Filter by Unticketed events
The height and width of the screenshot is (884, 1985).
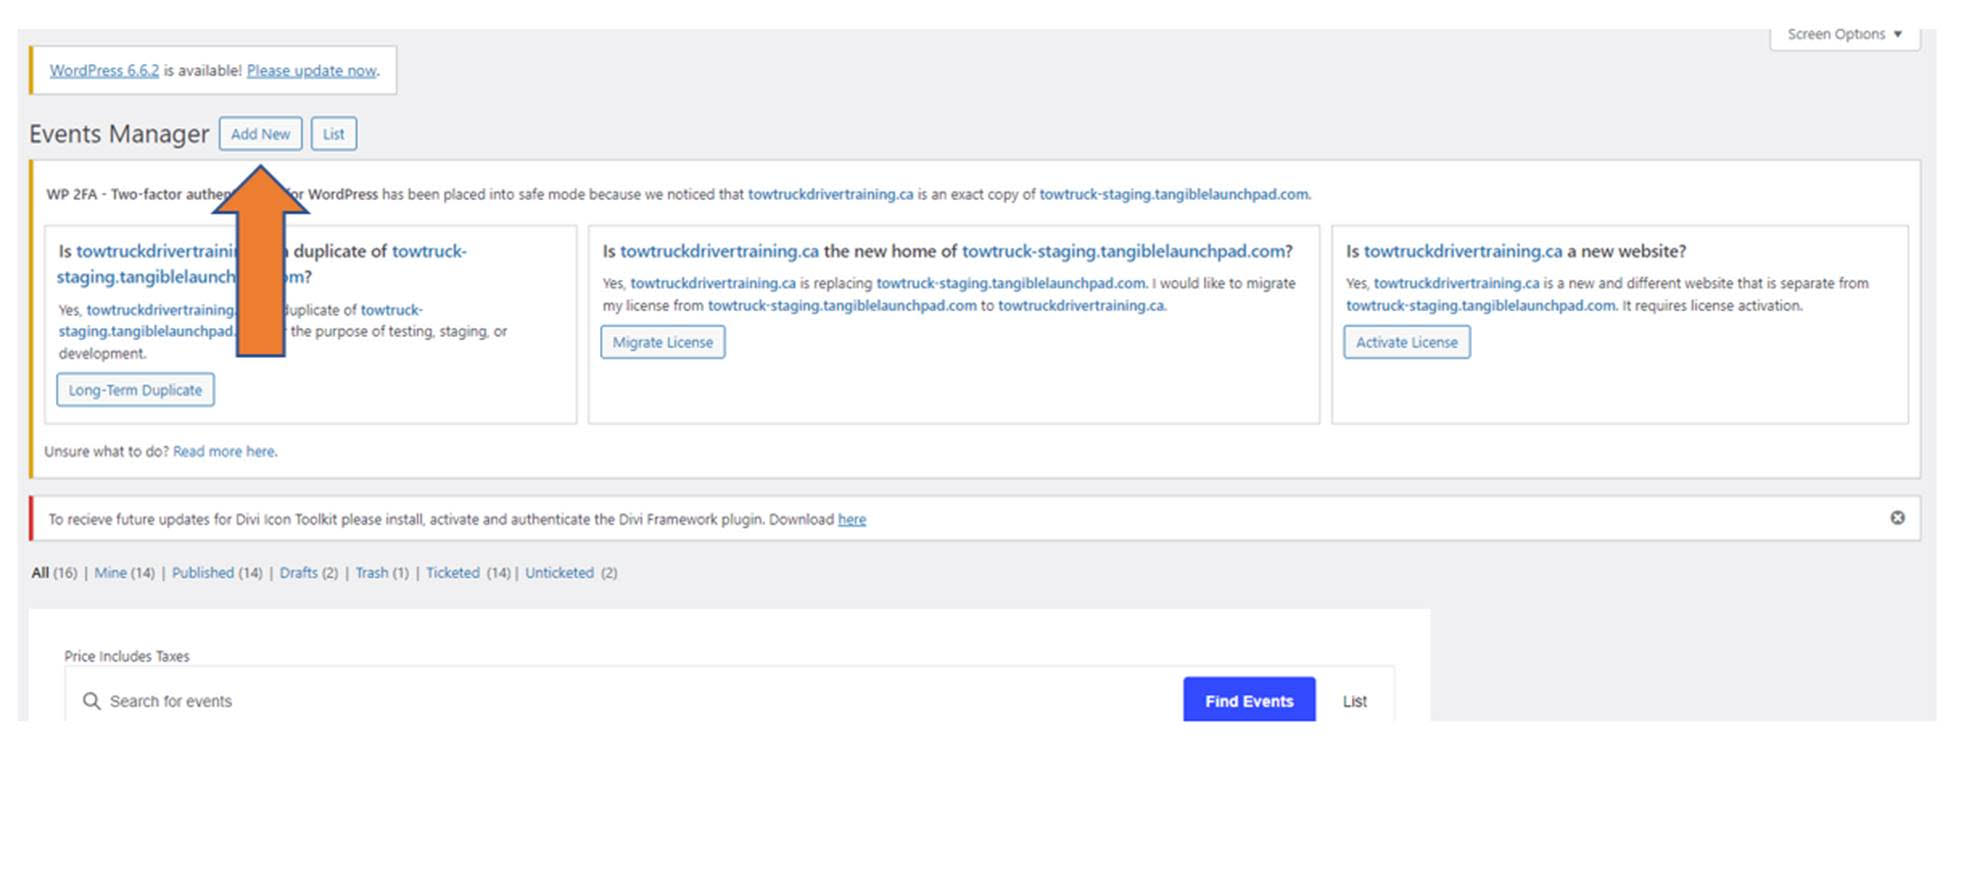pyautogui.click(x=559, y=573)
